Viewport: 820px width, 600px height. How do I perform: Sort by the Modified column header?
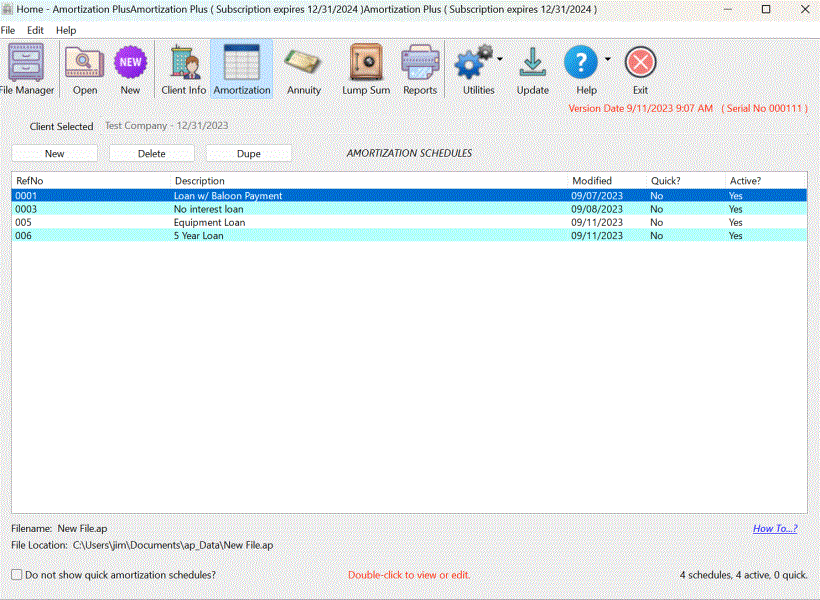(607, 181)
